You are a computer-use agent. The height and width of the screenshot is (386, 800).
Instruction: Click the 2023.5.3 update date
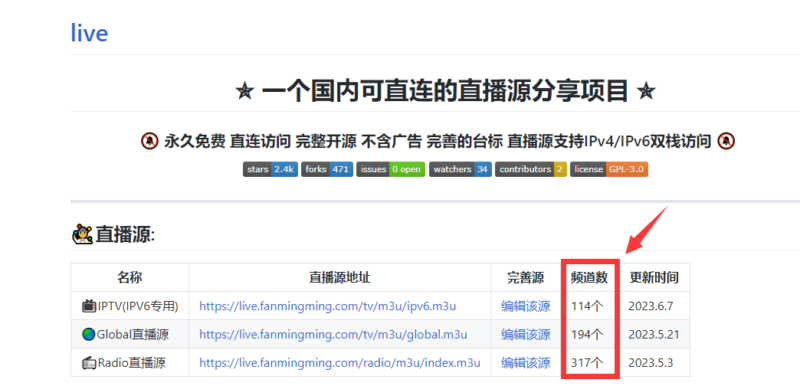point(651,363)
